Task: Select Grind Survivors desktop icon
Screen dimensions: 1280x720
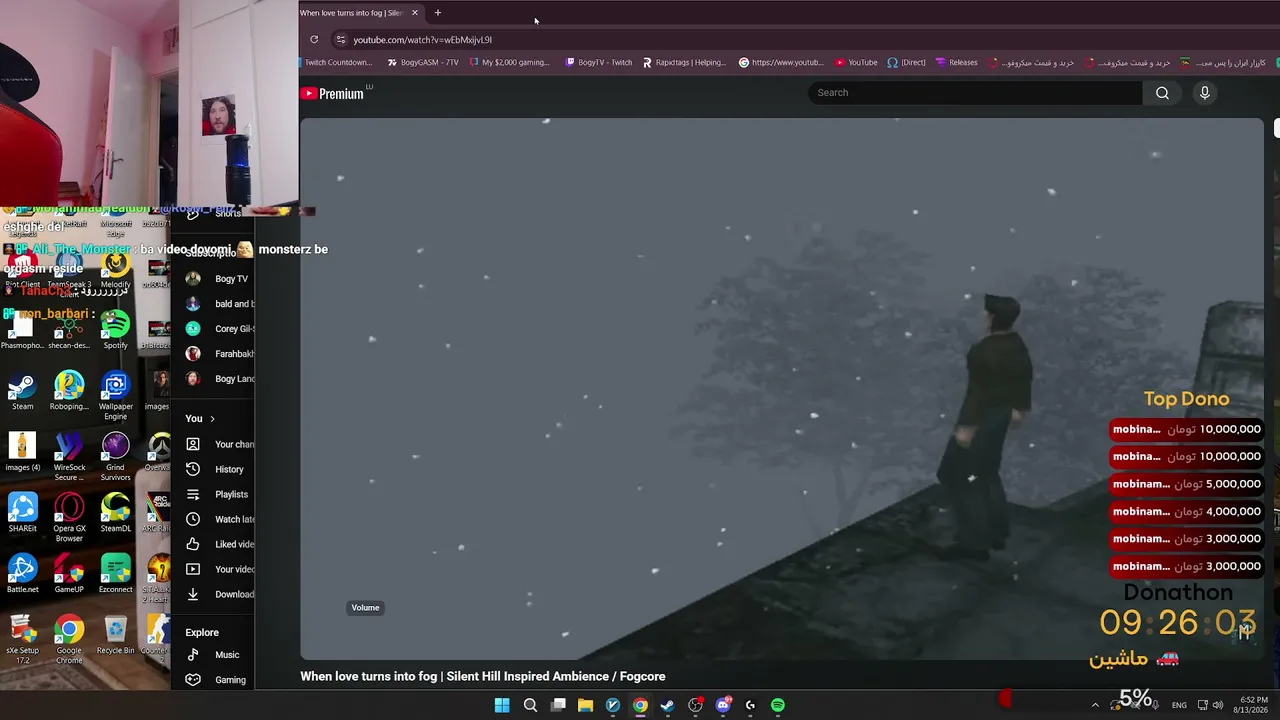Action: tap(115, 457)
